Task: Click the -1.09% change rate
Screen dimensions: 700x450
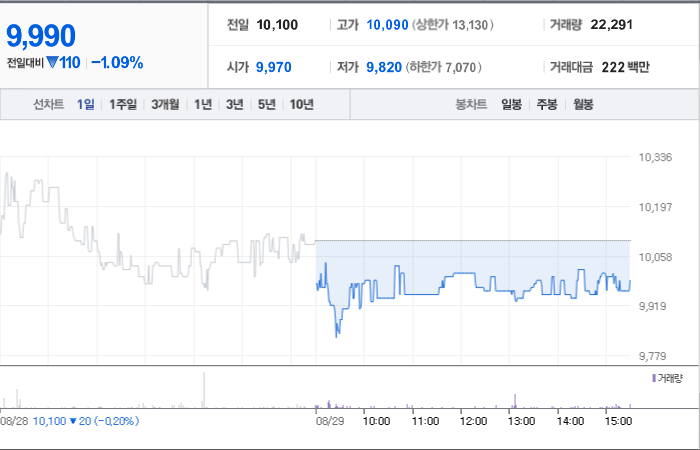Action: [x=117, y=62]
